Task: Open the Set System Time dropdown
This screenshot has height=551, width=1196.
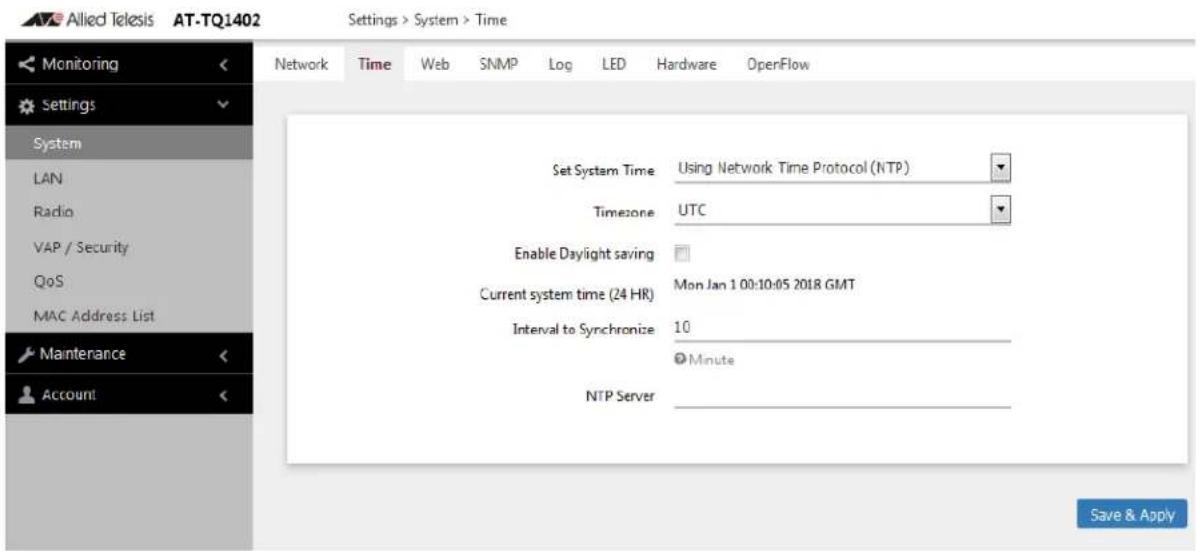Action: coord(842,169)
